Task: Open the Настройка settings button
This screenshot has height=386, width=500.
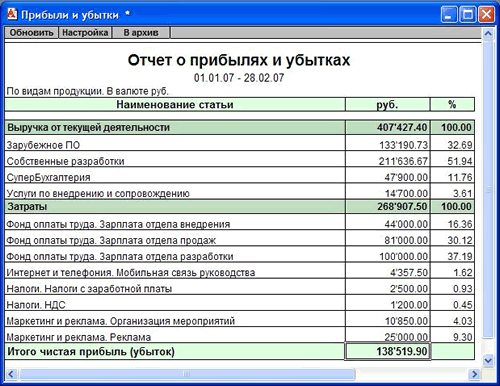Action: [x=85, y=33]
